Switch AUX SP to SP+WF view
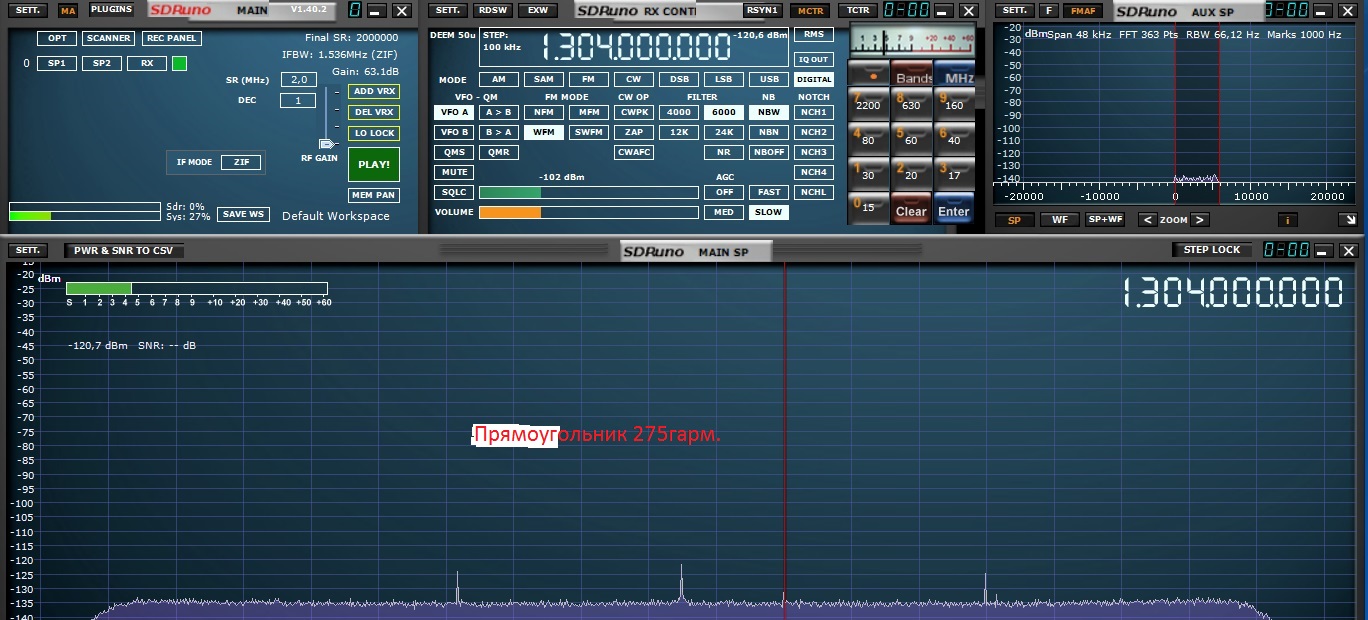Viewport: 1368px width, 620px height. coord(1105,220)
